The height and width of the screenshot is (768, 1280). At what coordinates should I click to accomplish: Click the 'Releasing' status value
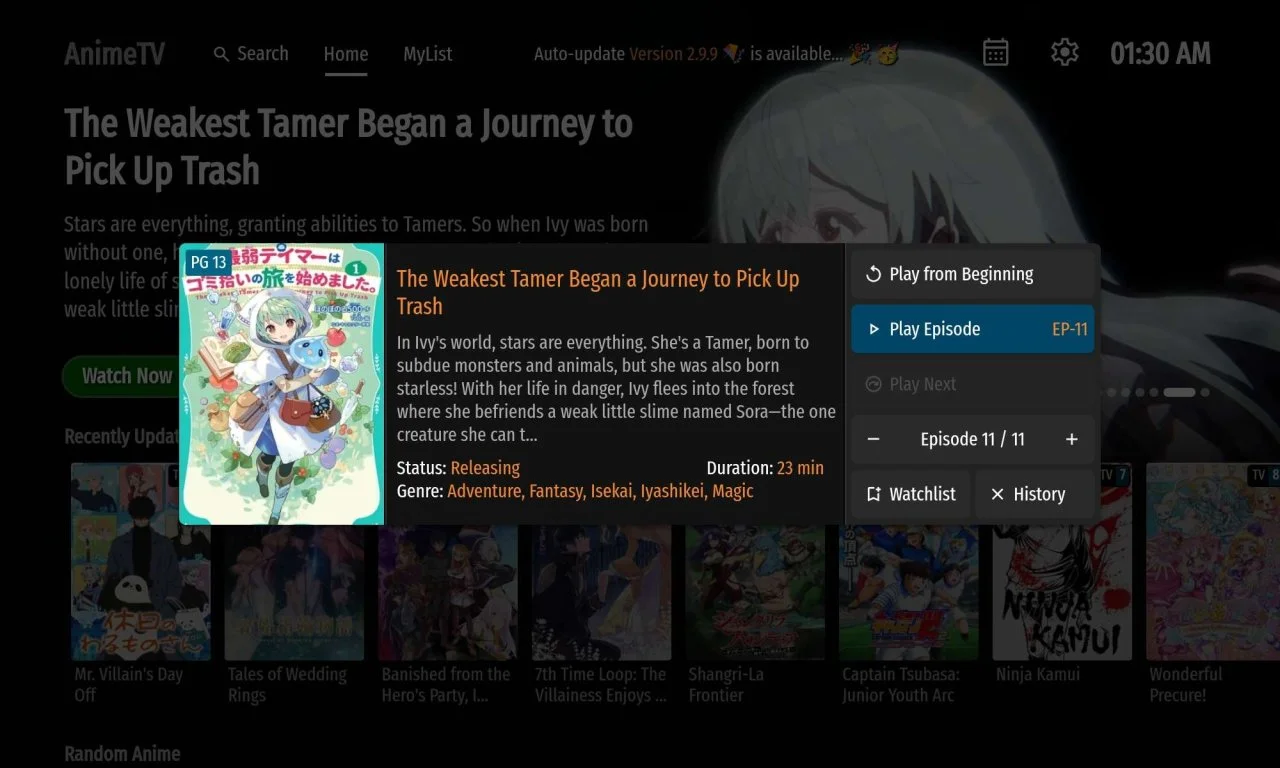click(x=485, y=468)
